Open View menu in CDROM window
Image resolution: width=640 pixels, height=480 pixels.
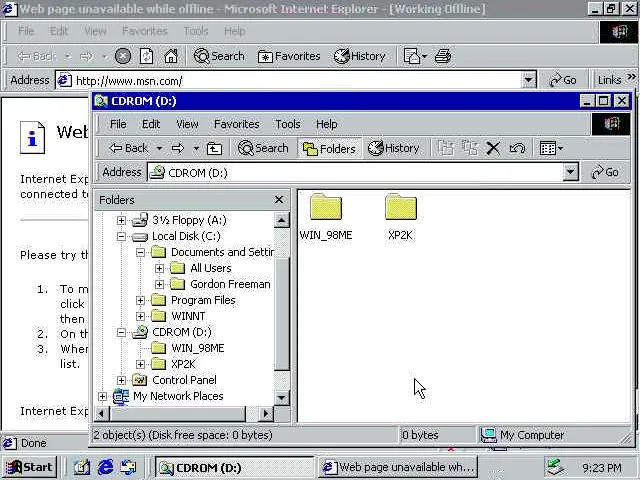tap(187, 124)
